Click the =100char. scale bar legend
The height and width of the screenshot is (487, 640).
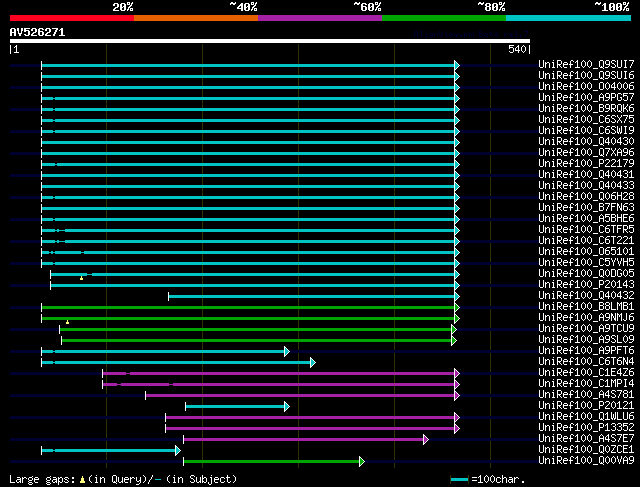(488, 479)
